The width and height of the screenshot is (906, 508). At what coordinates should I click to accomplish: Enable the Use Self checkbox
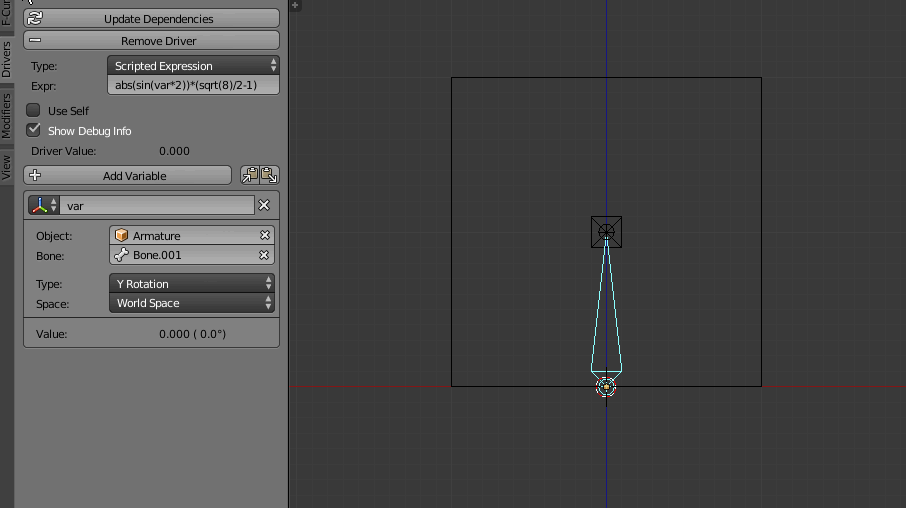click(34, 110)
